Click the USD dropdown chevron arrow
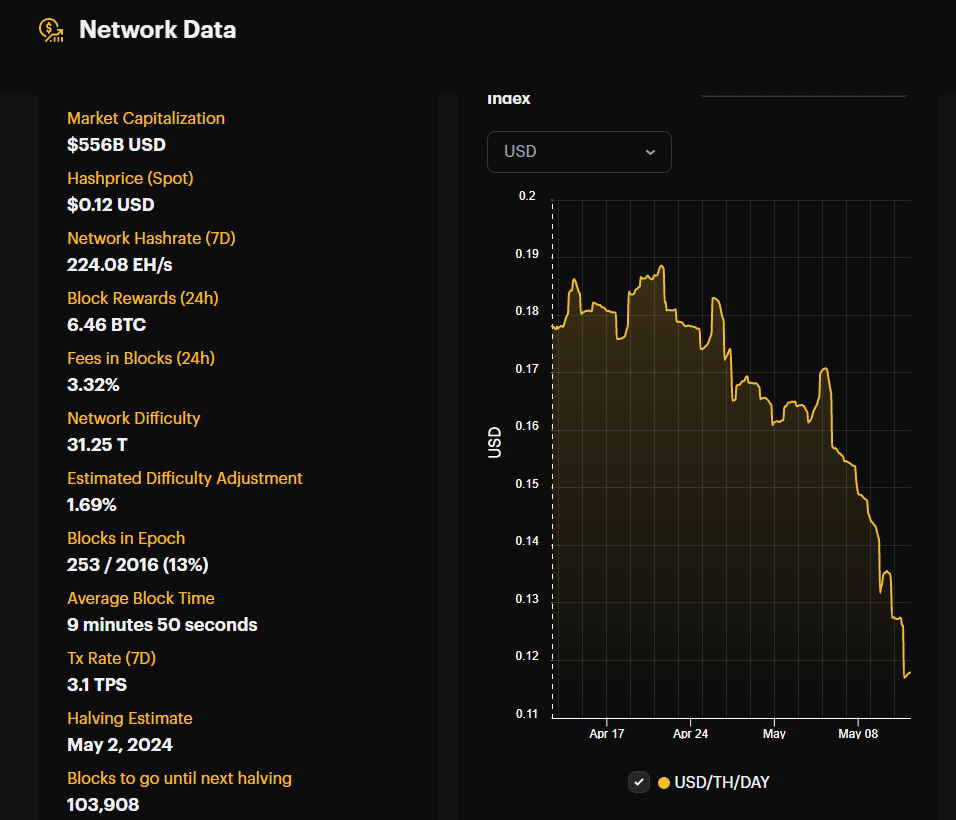Image resolution: width=956 pixels, height=820 pixels. (x=651, y=152)
